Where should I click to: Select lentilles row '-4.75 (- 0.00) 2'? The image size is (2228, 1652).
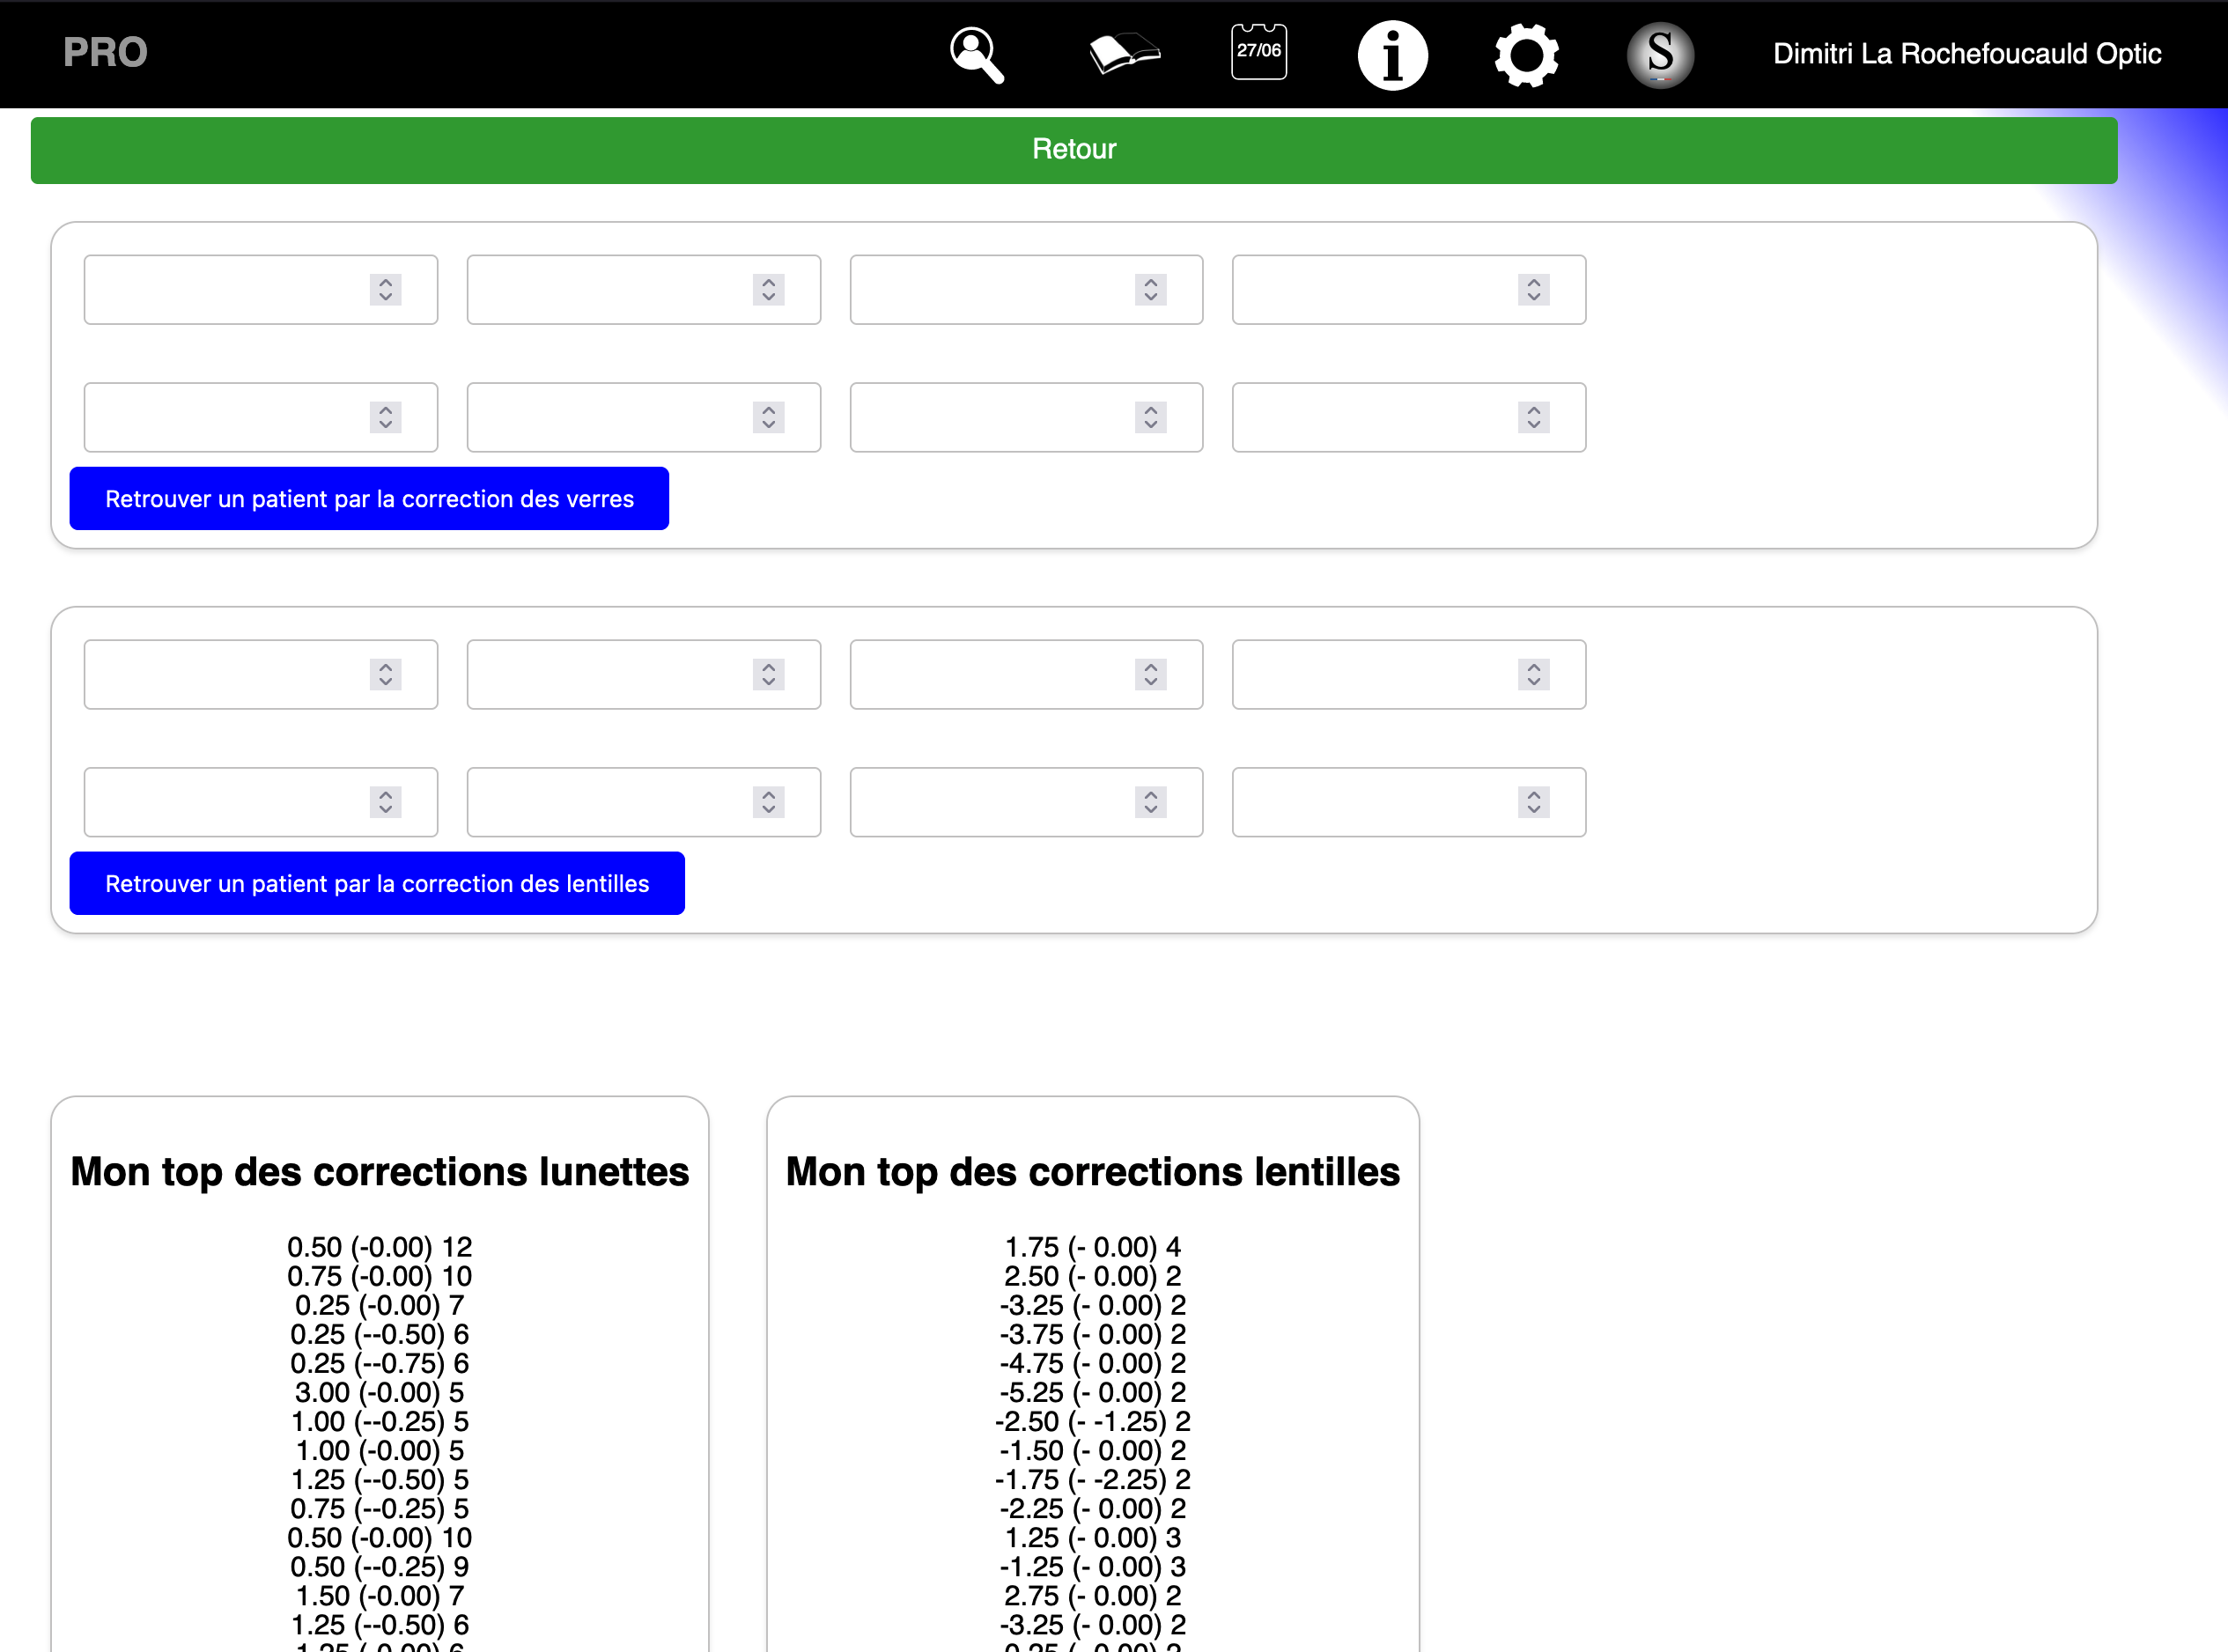1093,1364
